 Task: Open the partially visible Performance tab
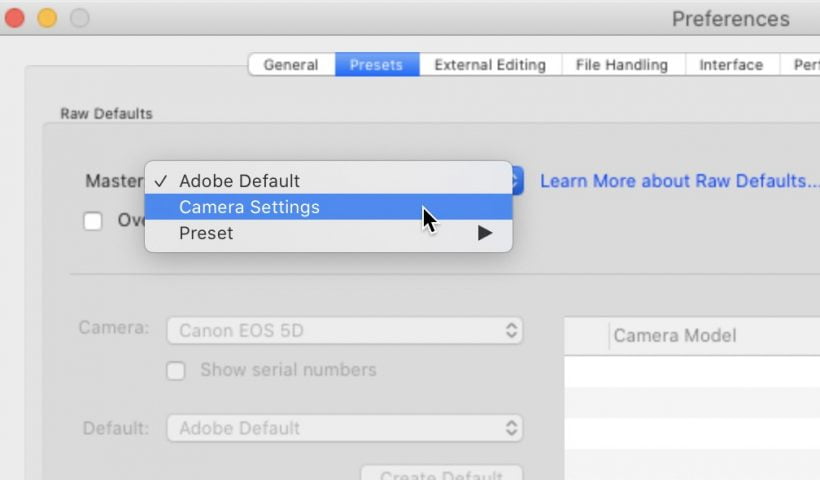click(804, 65)
